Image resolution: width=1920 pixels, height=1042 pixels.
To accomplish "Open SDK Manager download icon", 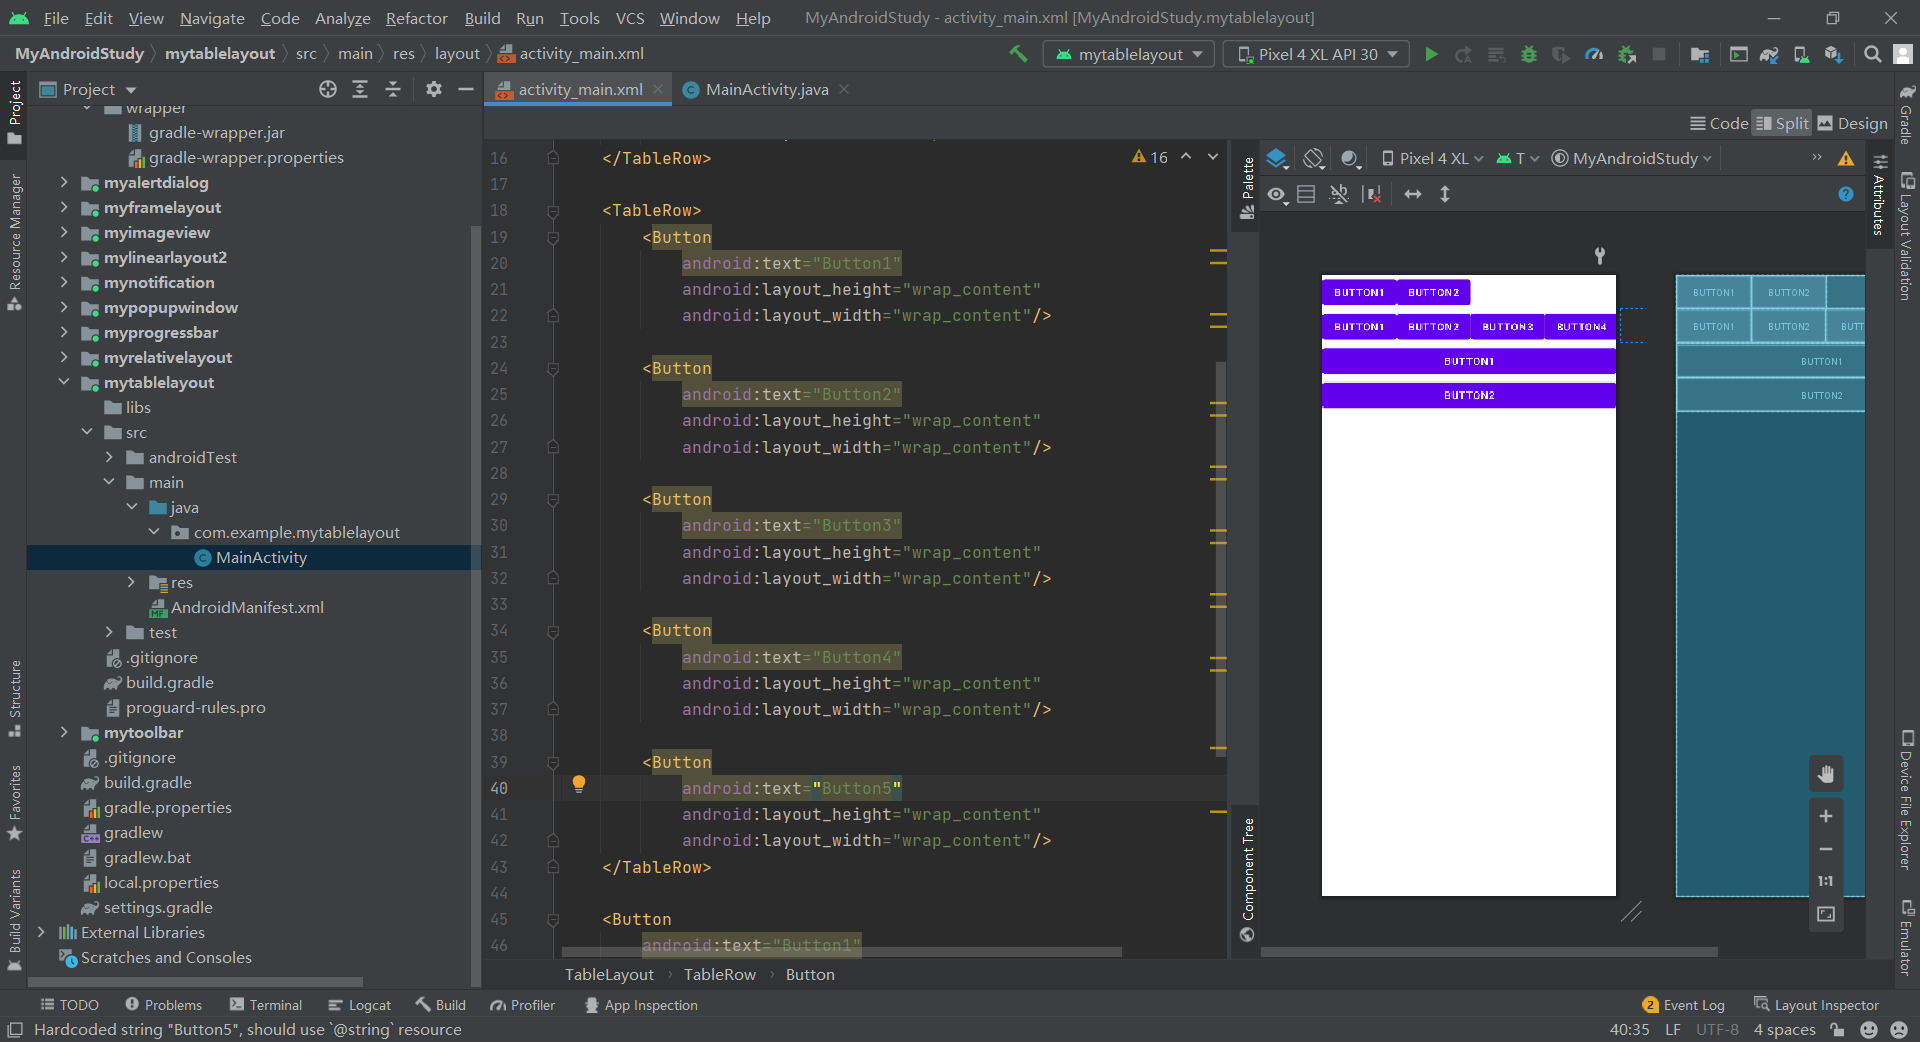I will click(1834, 54).
